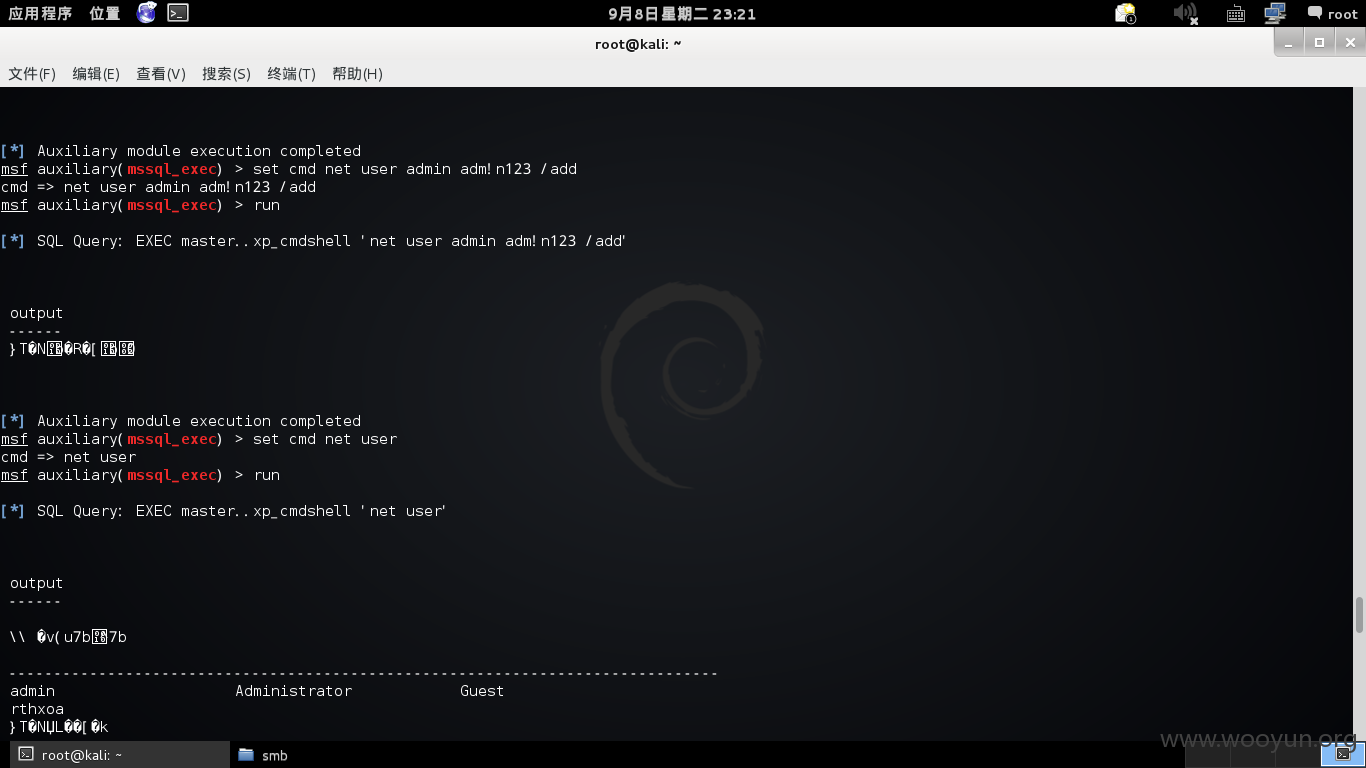Switch to root@kali taskbar entry
1366x768 pixels.
coord(119,755)
